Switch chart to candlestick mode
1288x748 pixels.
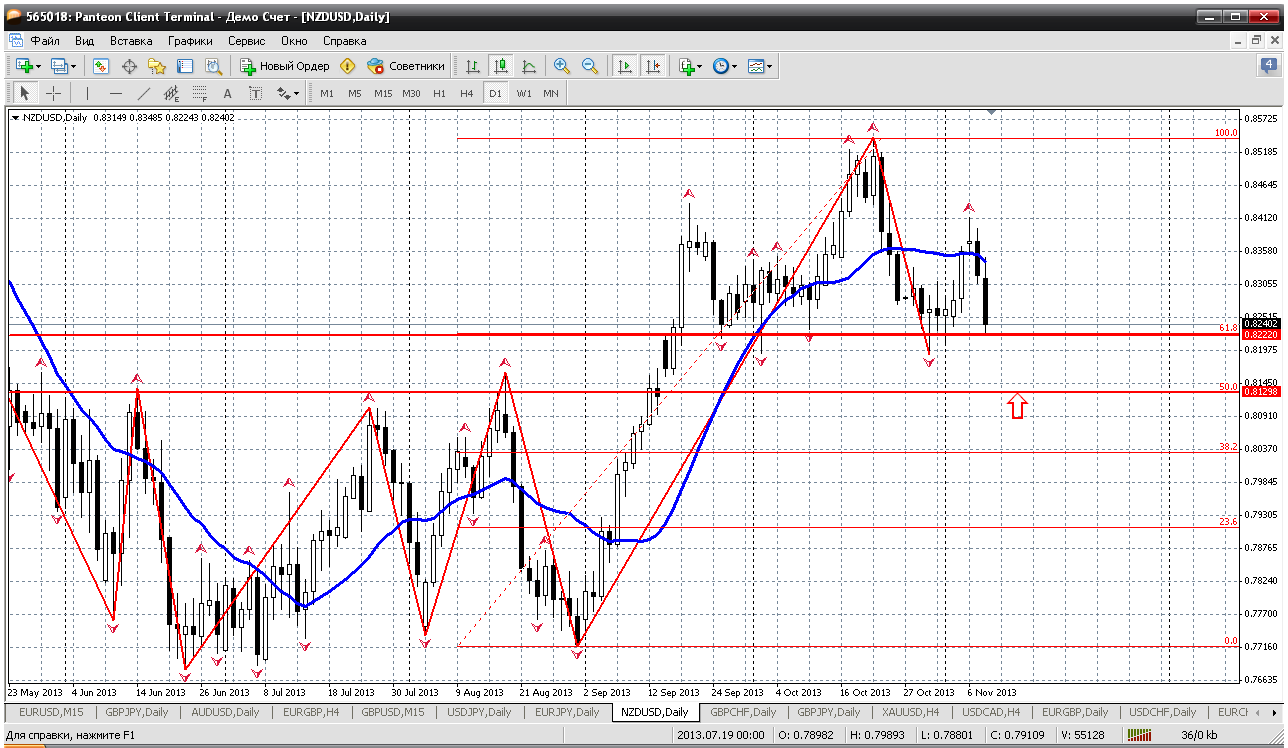click(501, 66)
